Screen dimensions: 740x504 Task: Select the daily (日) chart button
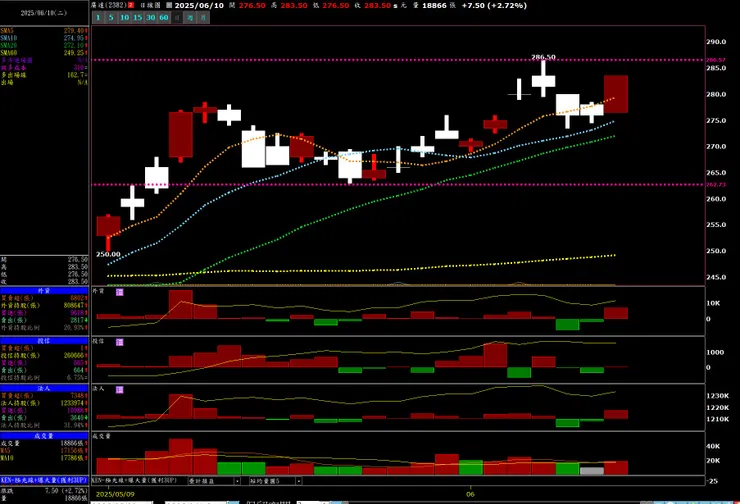(177, 17)
